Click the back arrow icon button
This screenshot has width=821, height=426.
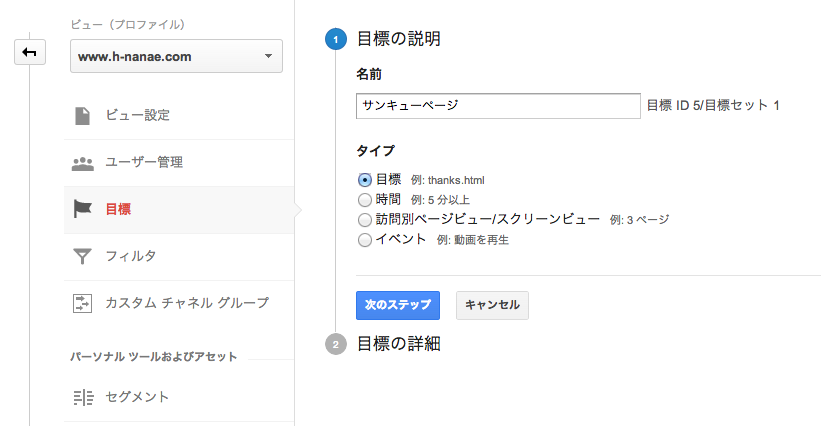click(30, 52)
